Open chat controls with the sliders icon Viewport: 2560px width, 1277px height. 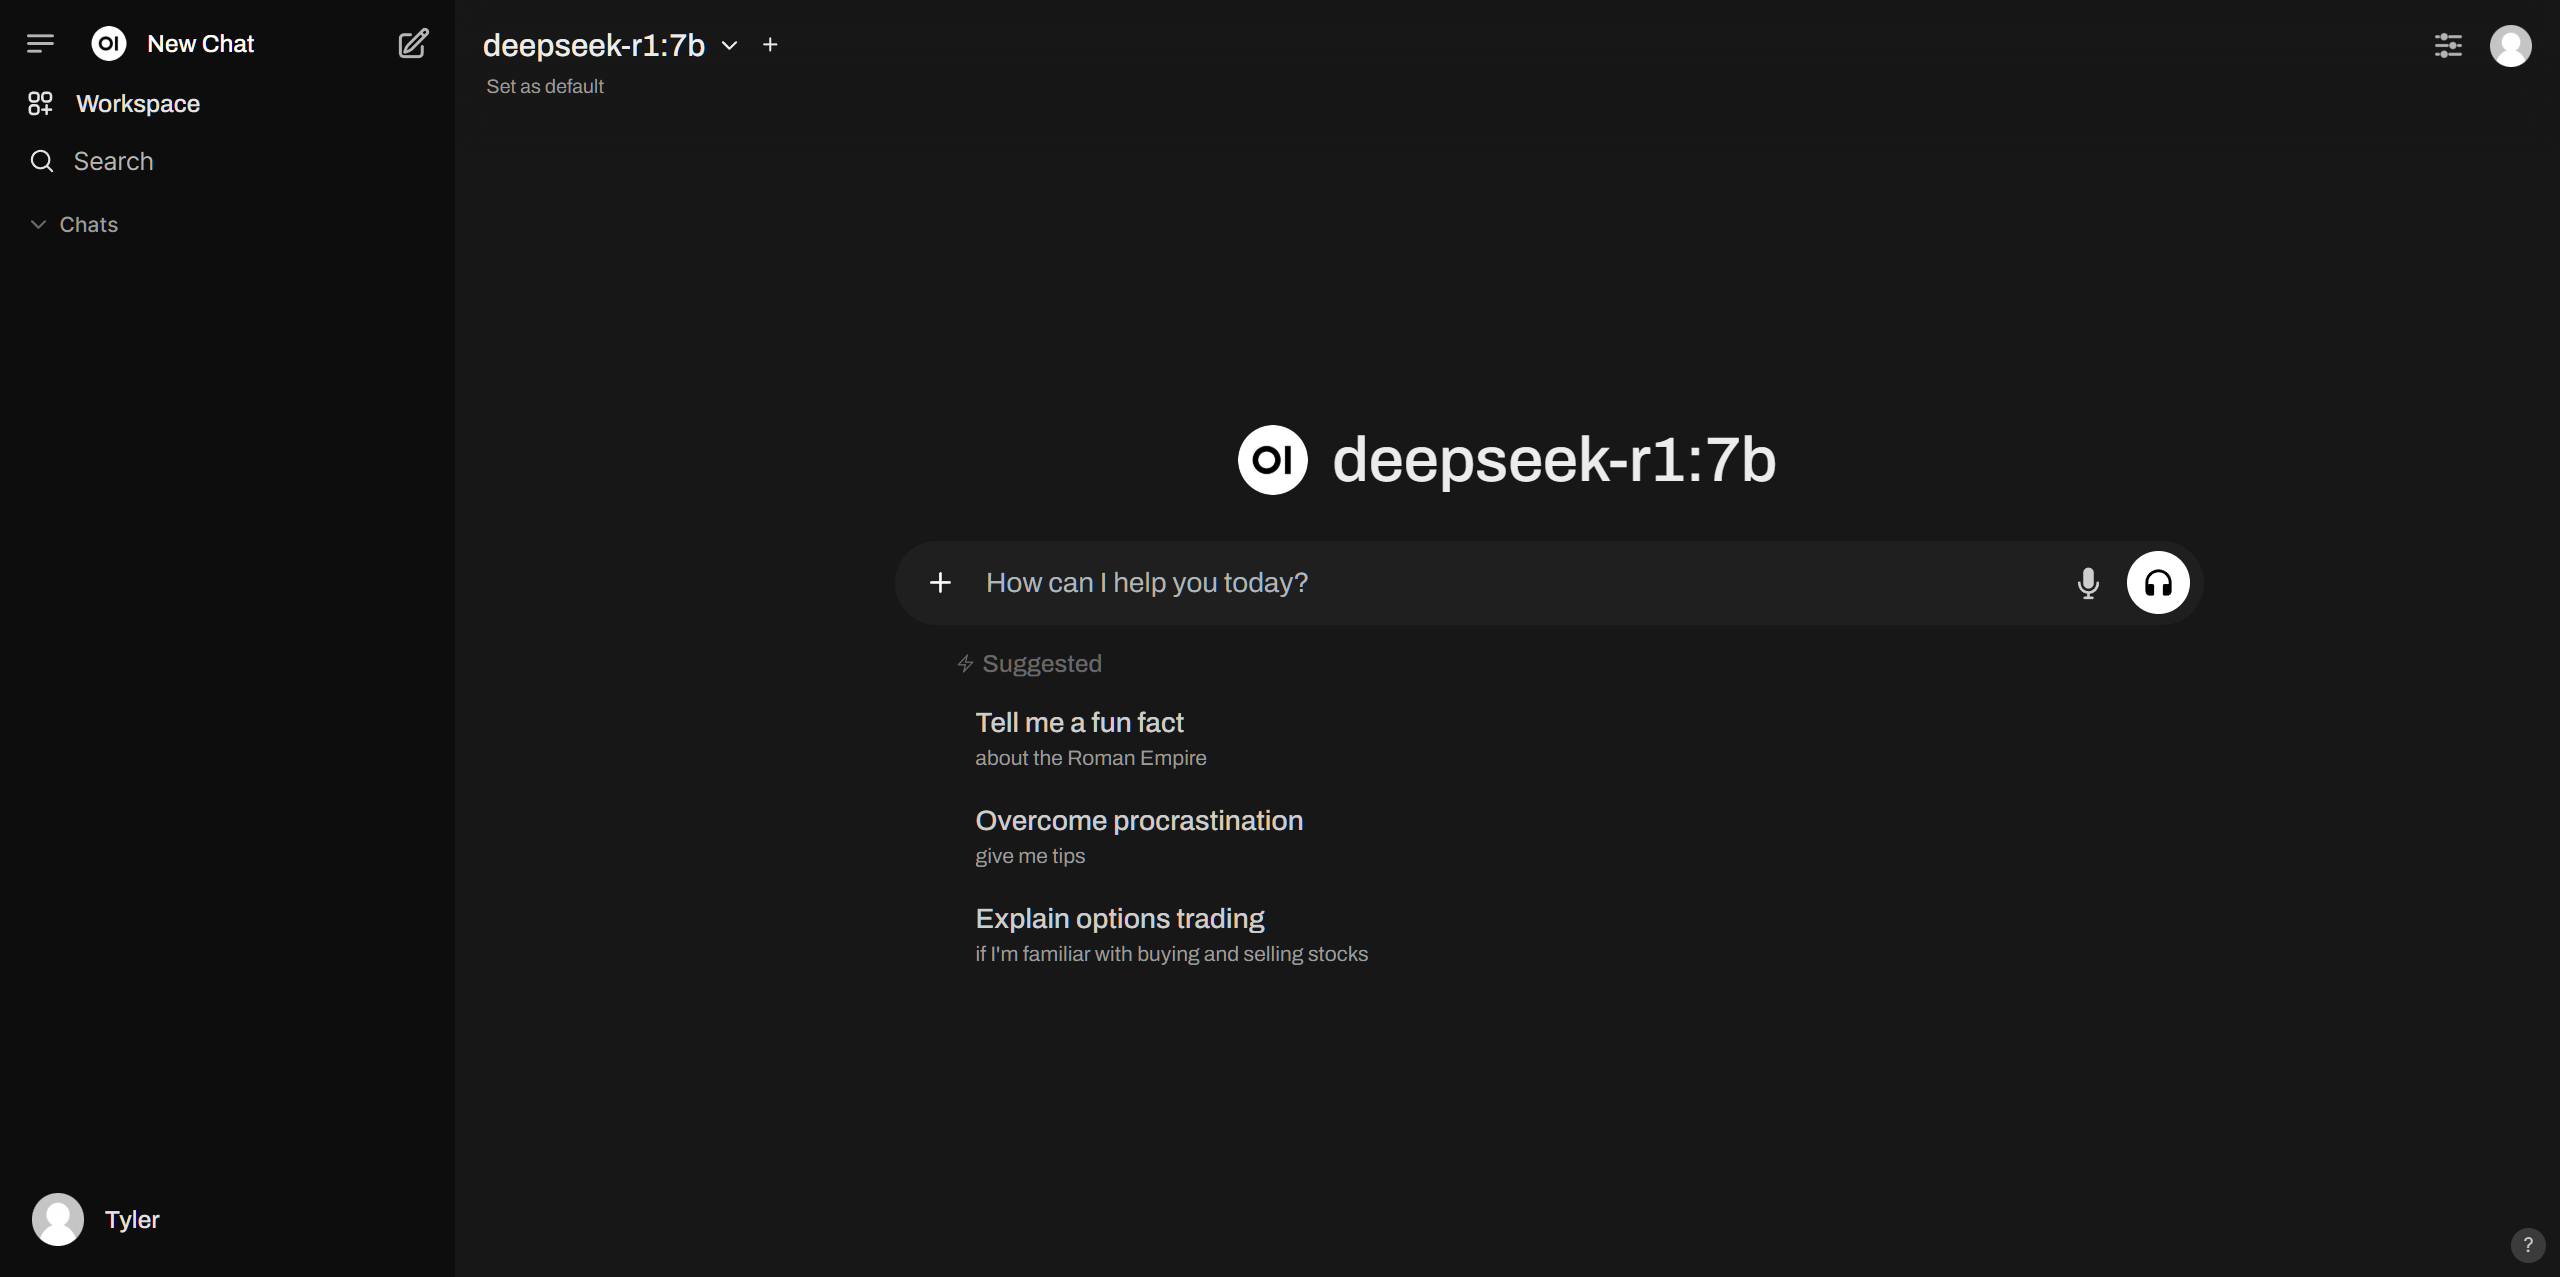click(x=2447, y=45)
